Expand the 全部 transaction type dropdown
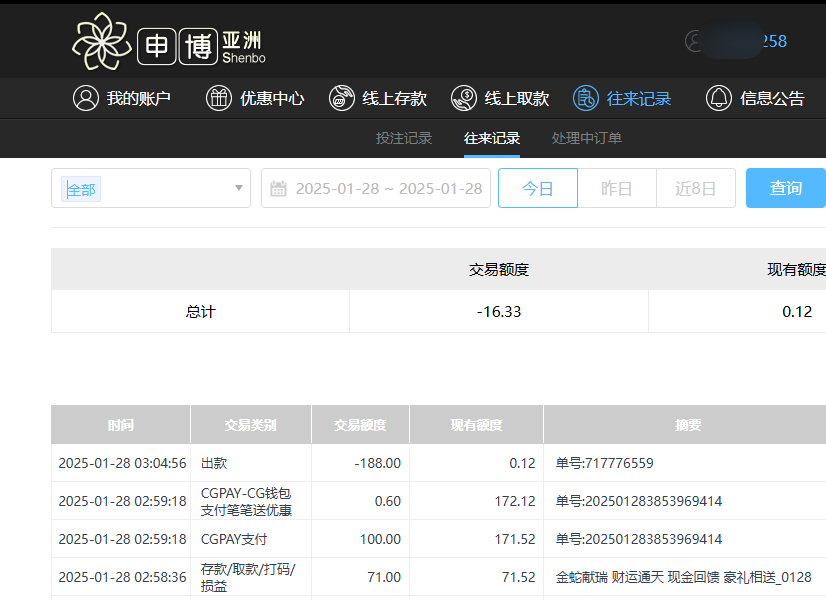The width and height of the screenshot is (826, 600). [150, 188]
